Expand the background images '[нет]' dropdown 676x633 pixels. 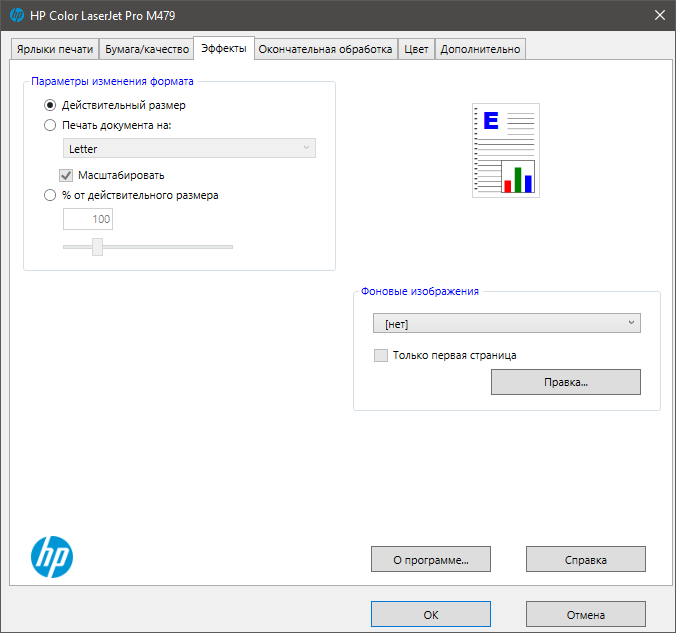(x=507, y=323)
